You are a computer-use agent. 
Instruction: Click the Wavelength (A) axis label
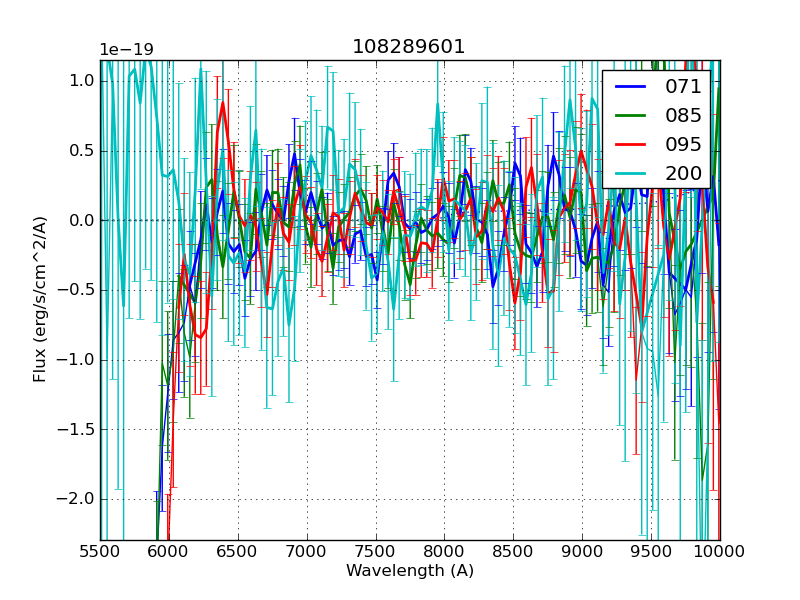coord(409,571)
